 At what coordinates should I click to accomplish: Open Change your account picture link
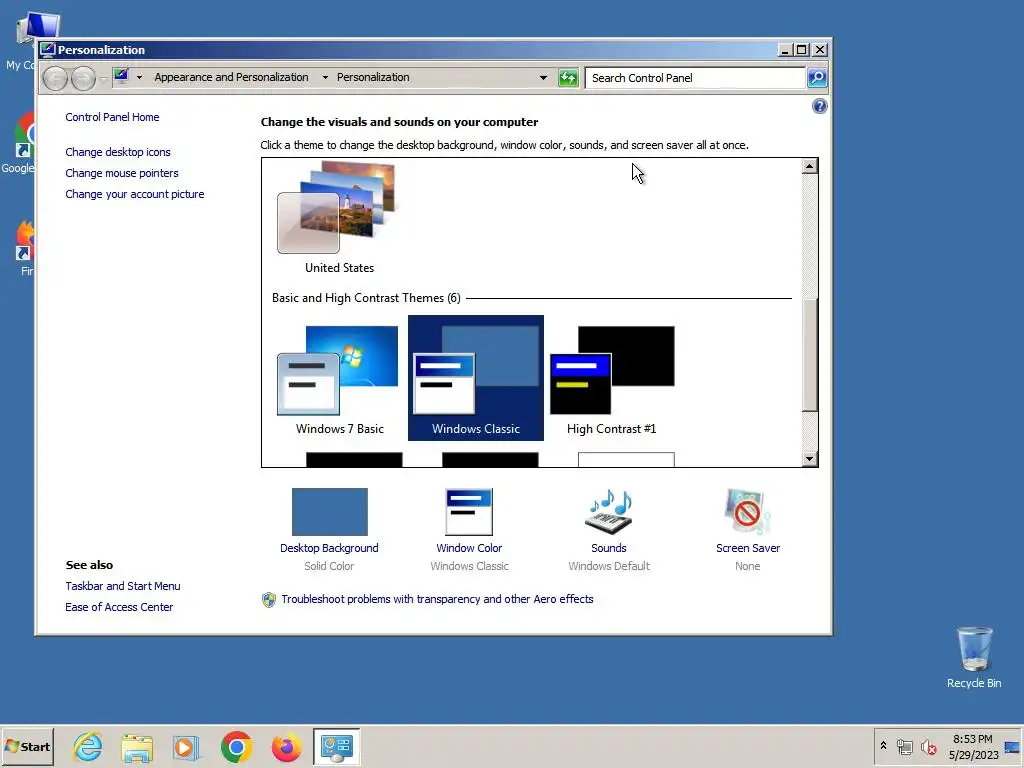coord(135,194)
